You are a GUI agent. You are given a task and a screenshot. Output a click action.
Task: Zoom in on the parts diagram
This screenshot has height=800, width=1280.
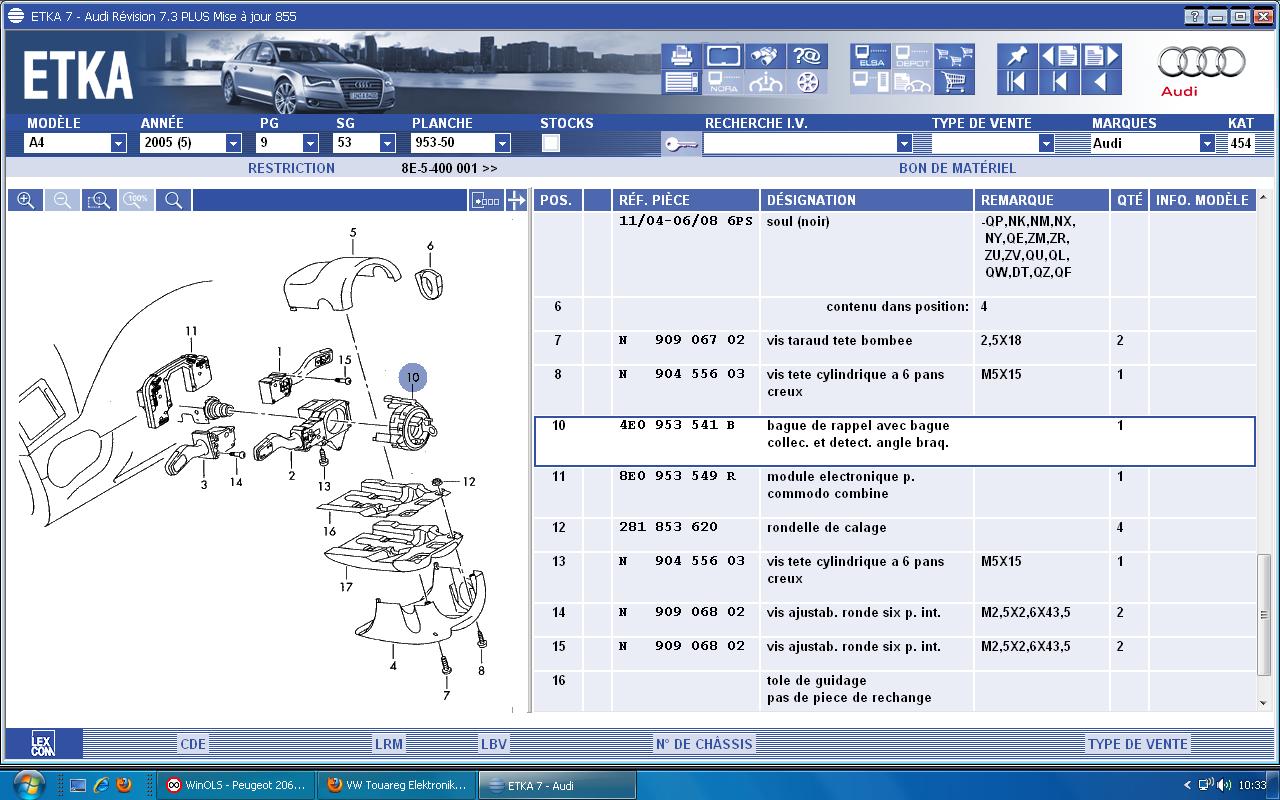[26, 201]
